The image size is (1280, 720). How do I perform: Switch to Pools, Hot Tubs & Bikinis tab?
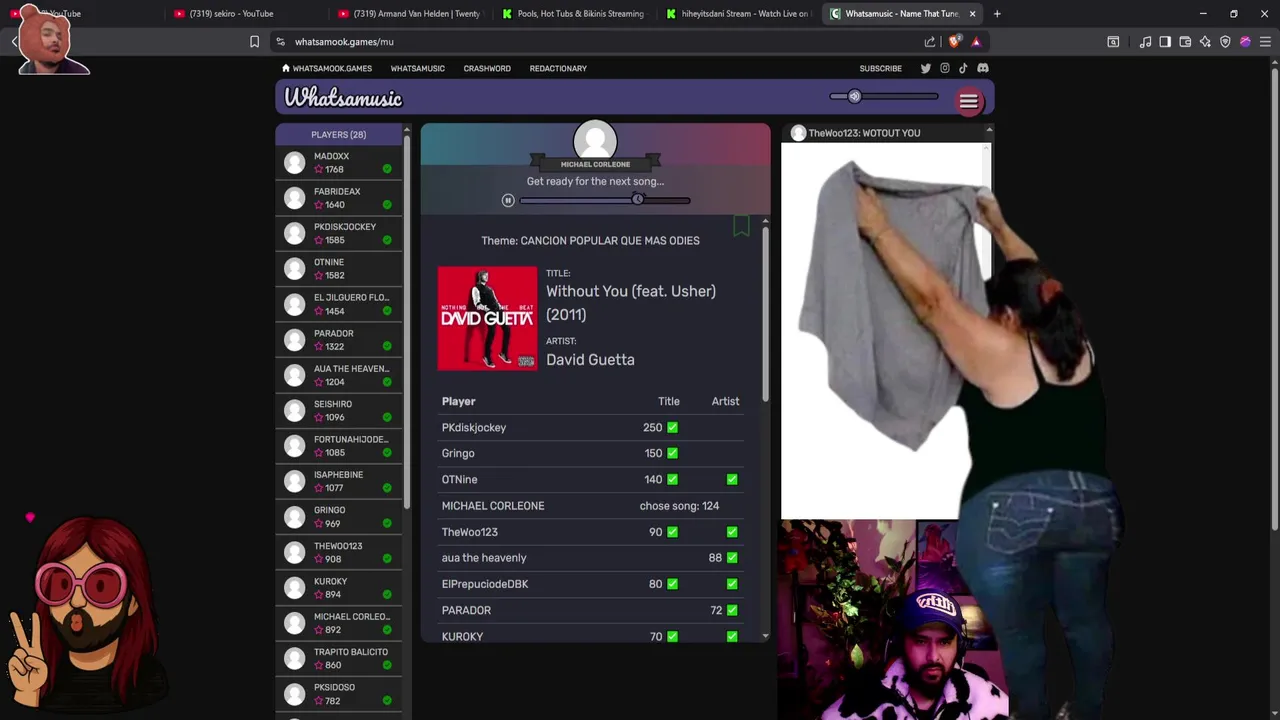click(x=573, y=14)
